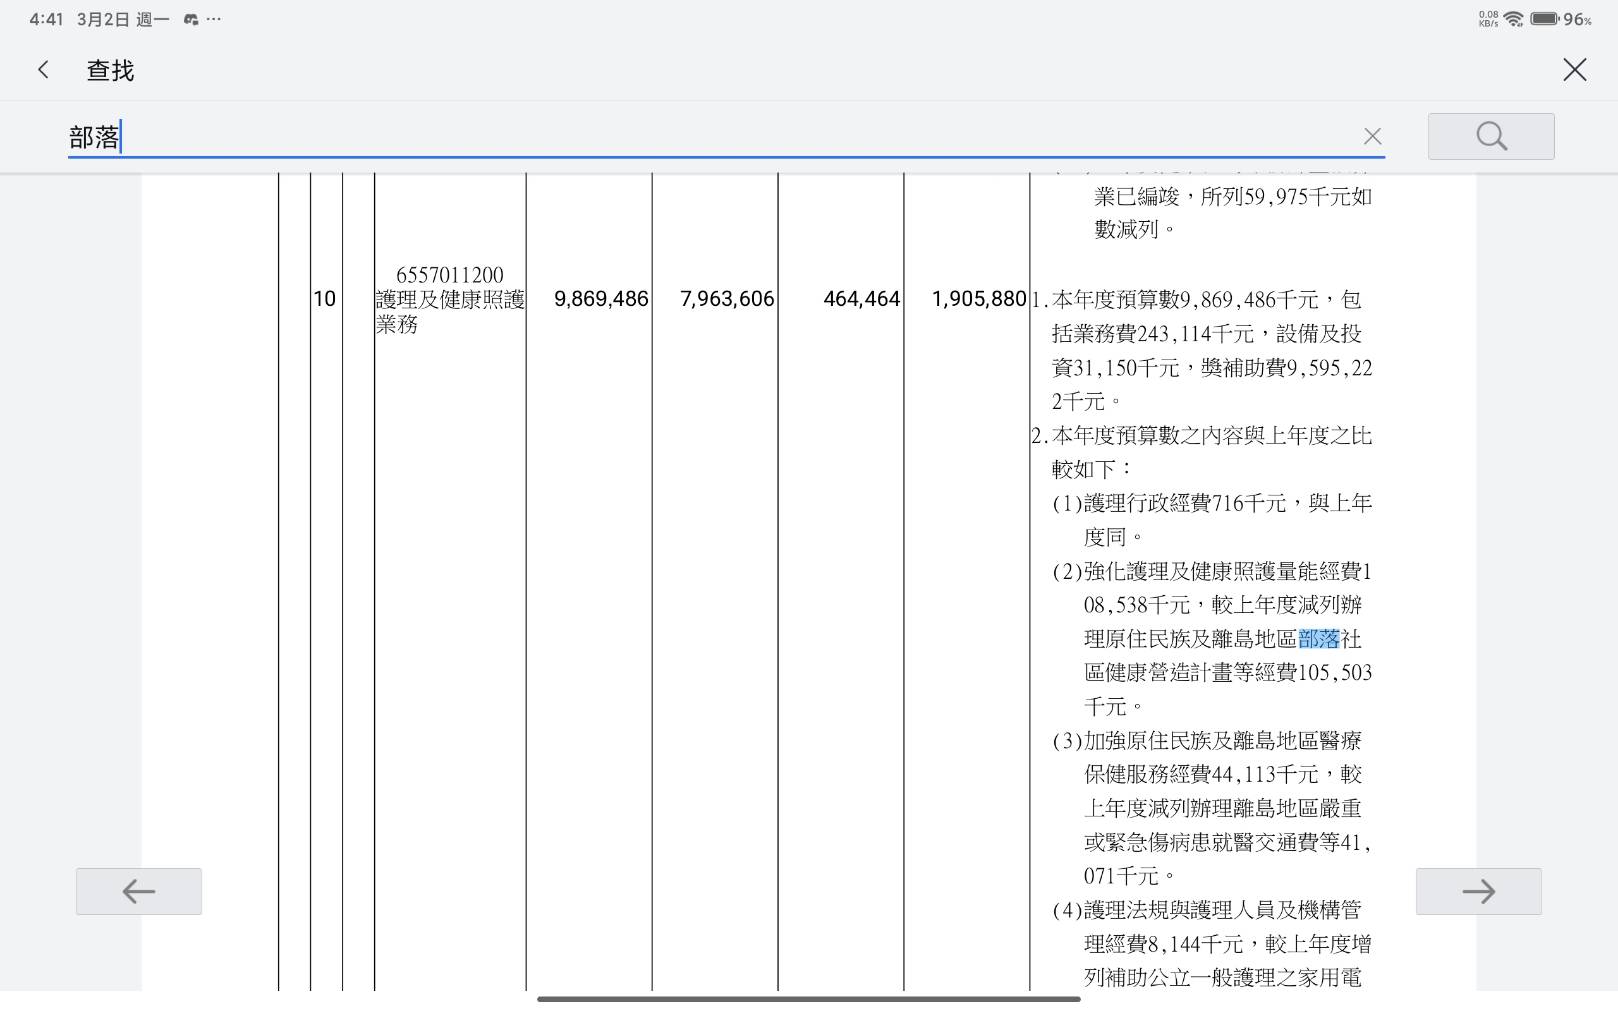The width and height of the screenshot is (1618, 1011).
Task: Tap the back arrow beside 查找
Action: 43,70
